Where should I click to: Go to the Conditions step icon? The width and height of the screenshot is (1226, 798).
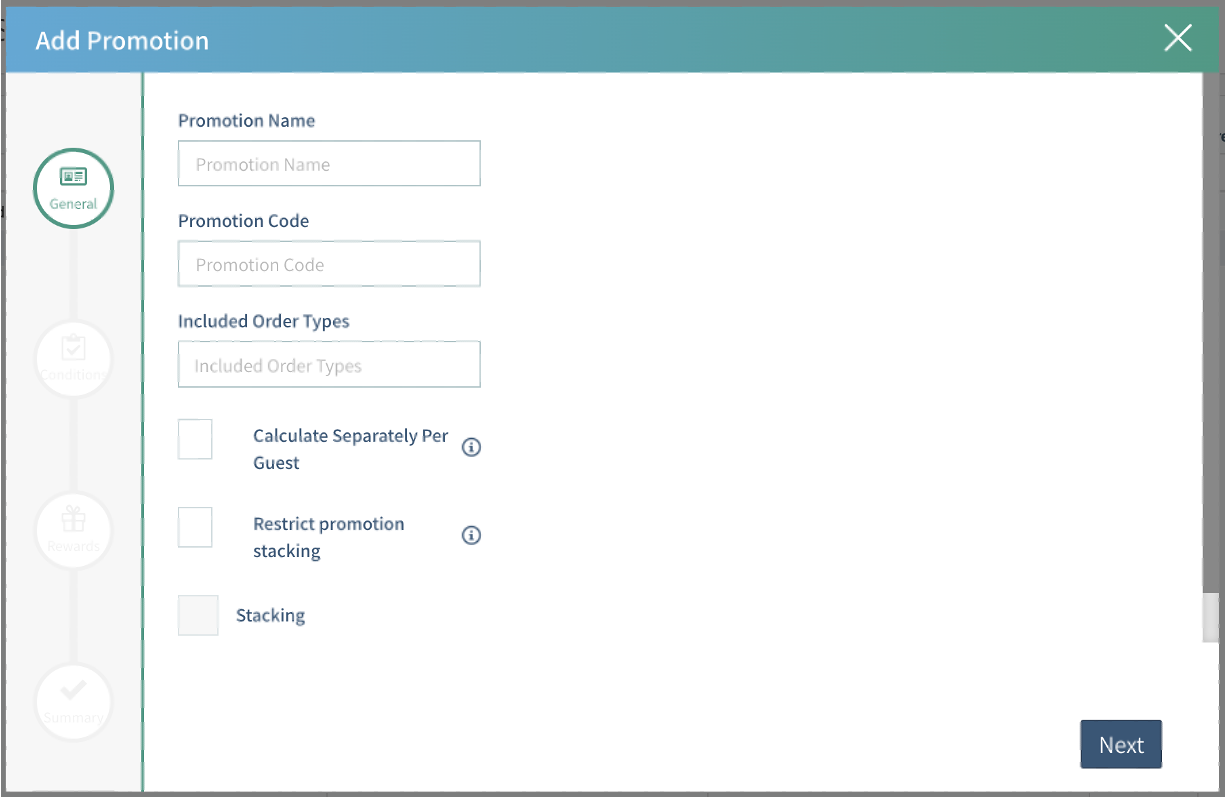(x=74, y=357)
